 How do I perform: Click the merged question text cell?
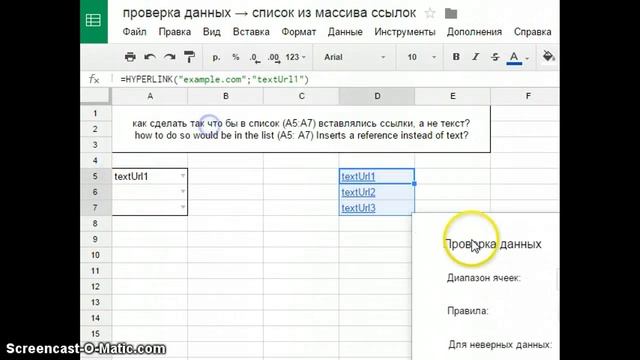(x=301, y=129)
